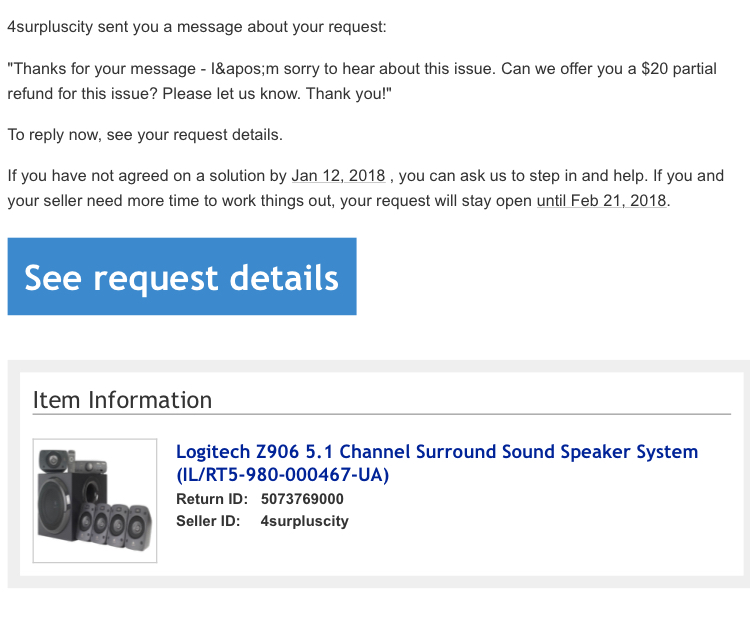
Task: Click 4surpluscity in the opening sentence
Action: coord(51,25)
